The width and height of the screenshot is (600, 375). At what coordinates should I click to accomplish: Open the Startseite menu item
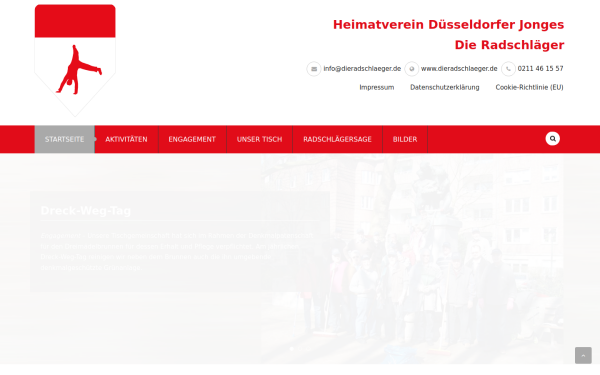(65, 139)
